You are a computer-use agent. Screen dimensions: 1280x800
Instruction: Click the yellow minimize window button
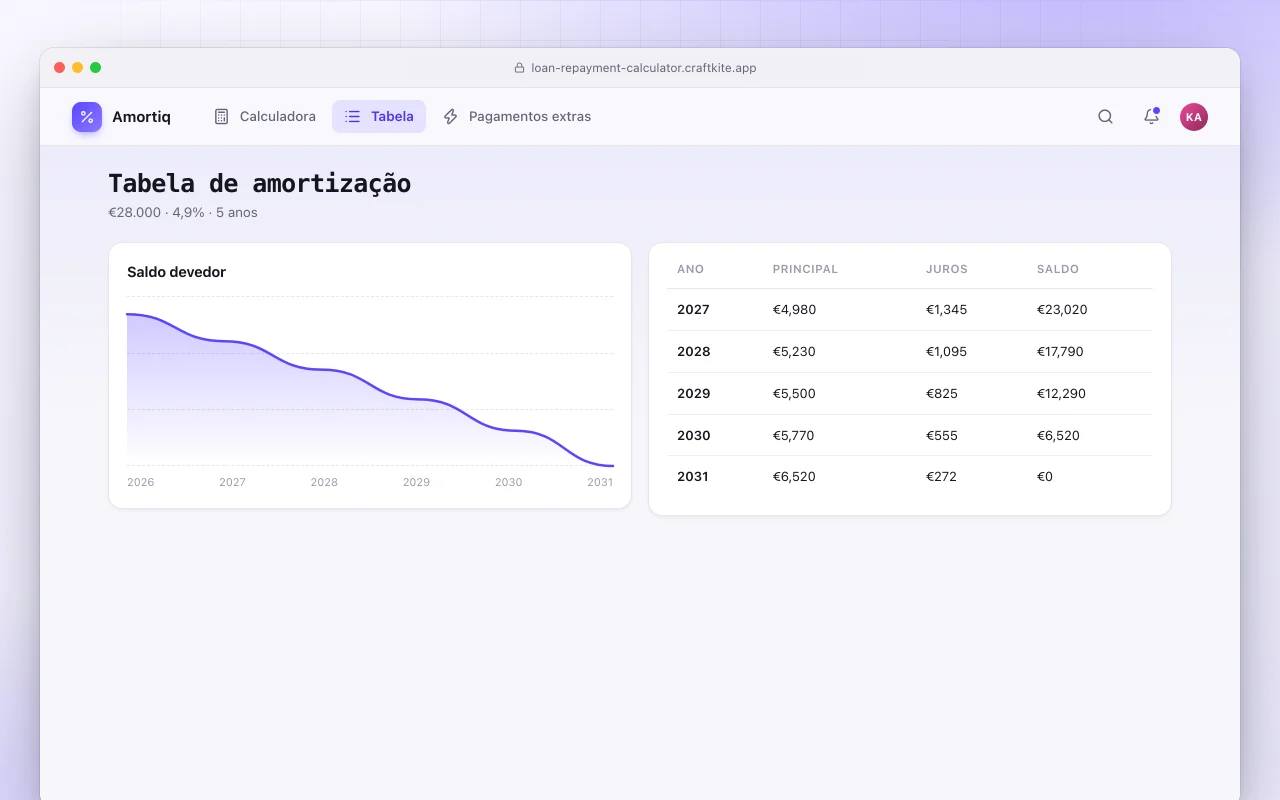(78, 68)
